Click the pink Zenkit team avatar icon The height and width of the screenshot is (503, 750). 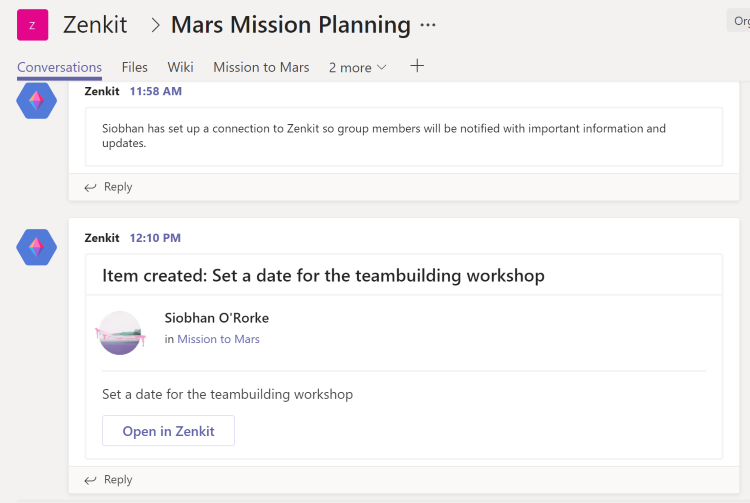33,25
